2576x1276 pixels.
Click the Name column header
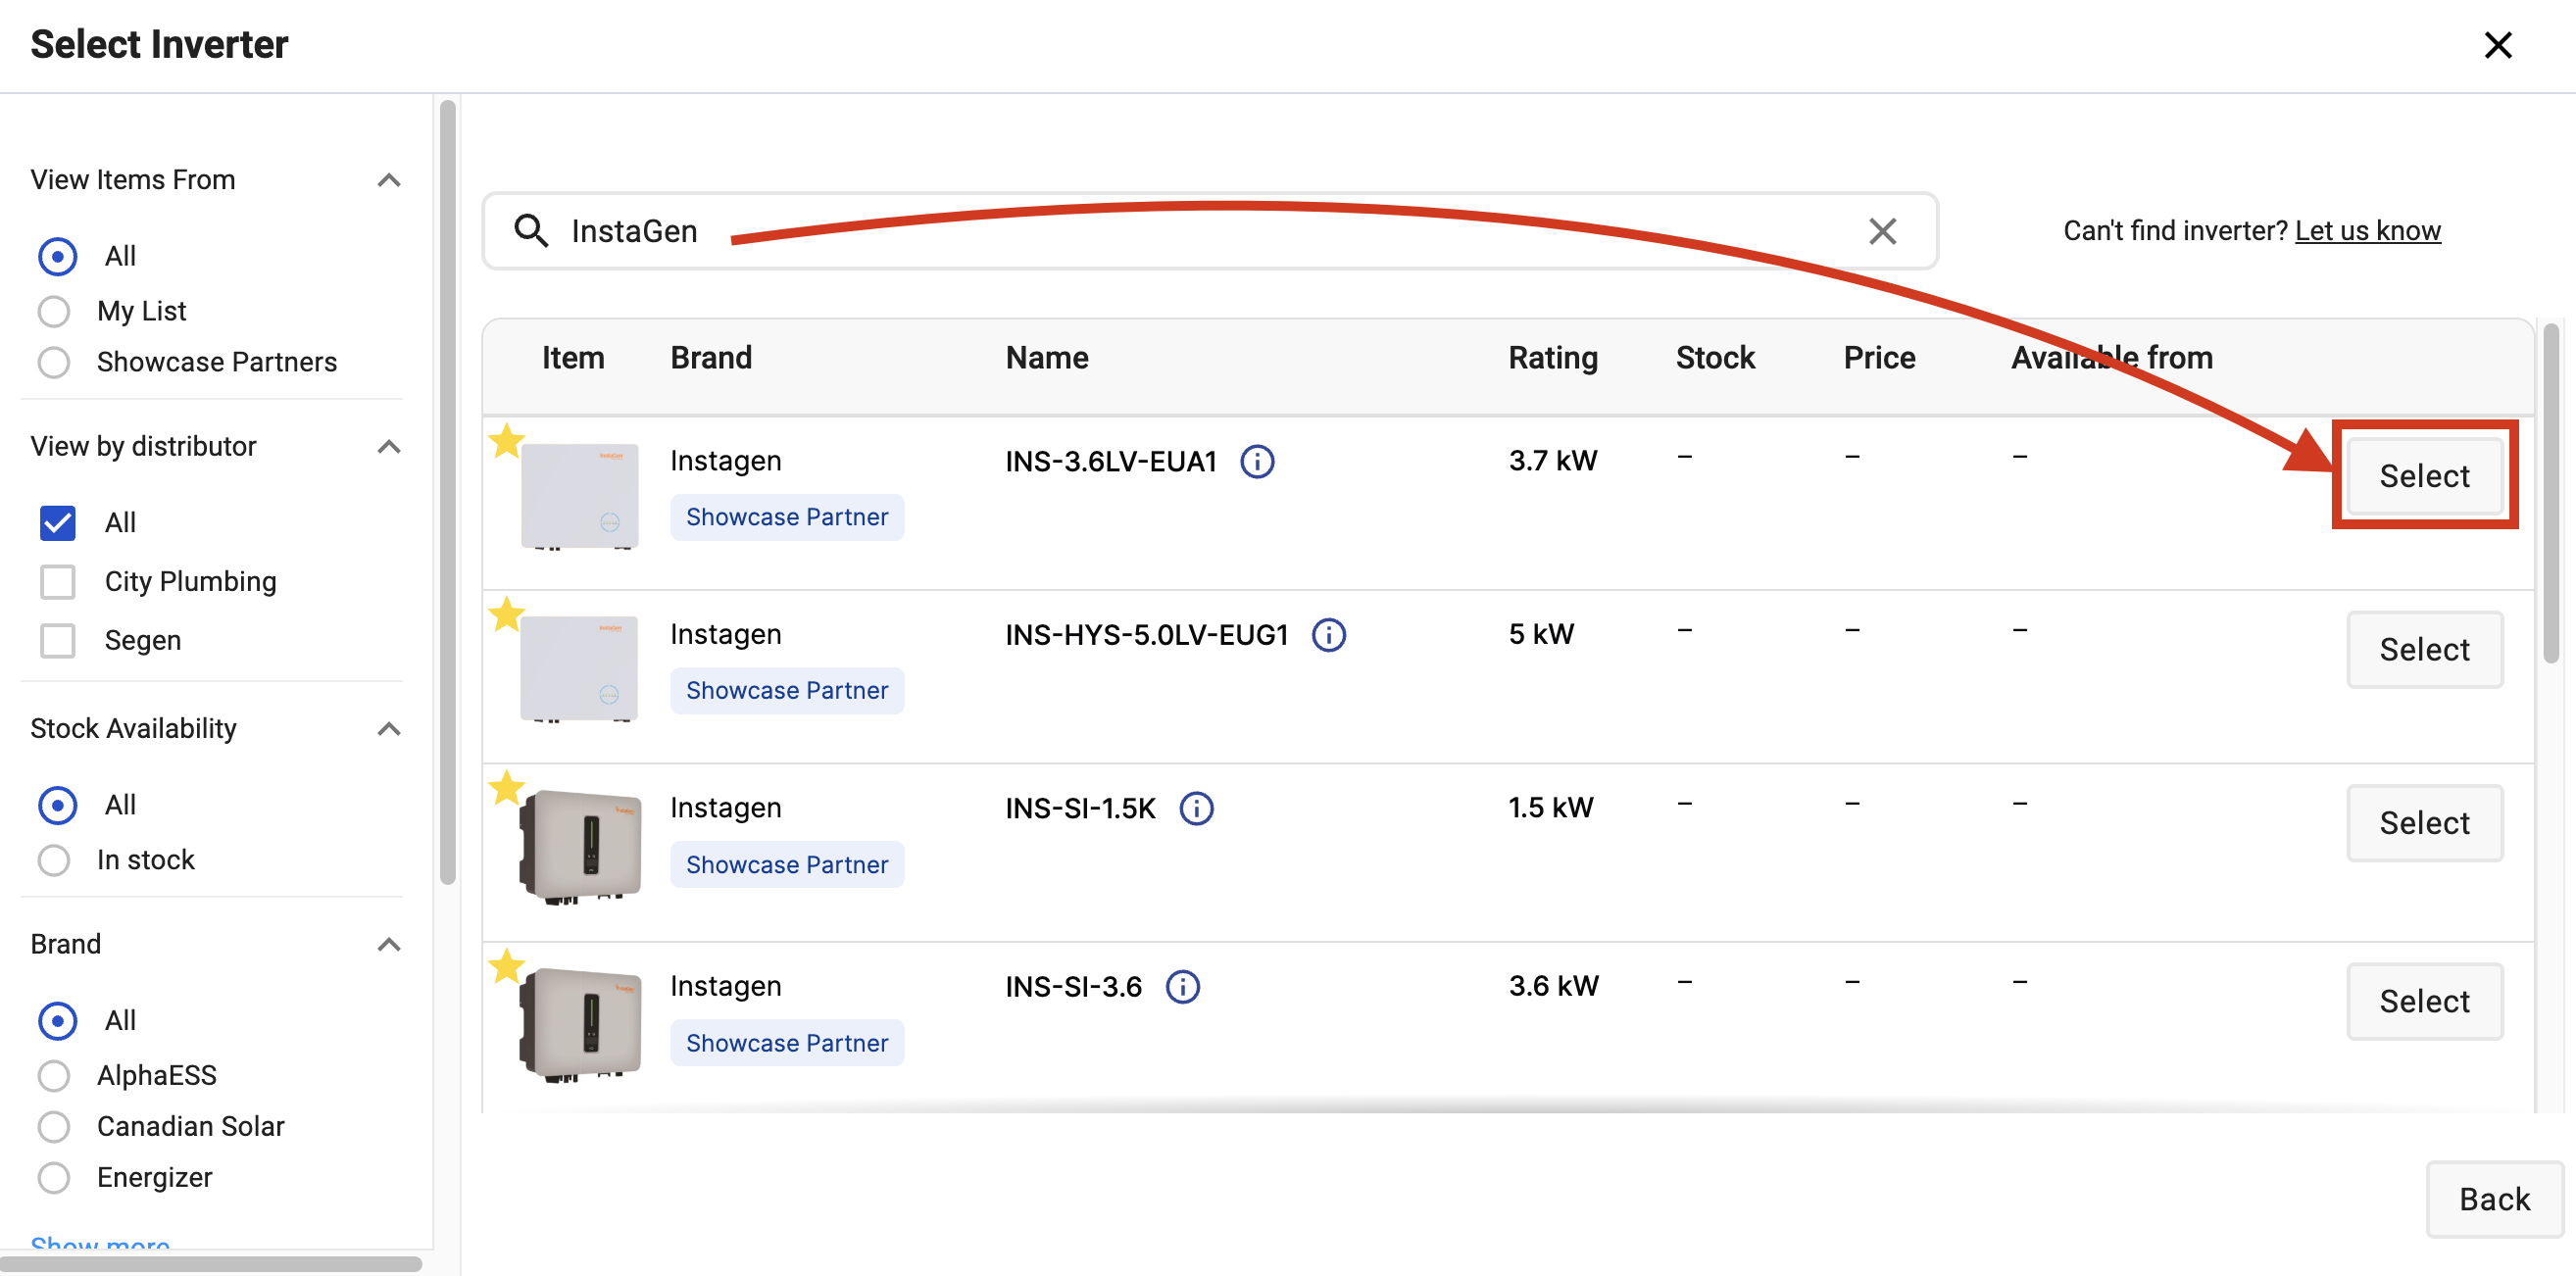click(x=1047, y=358)
